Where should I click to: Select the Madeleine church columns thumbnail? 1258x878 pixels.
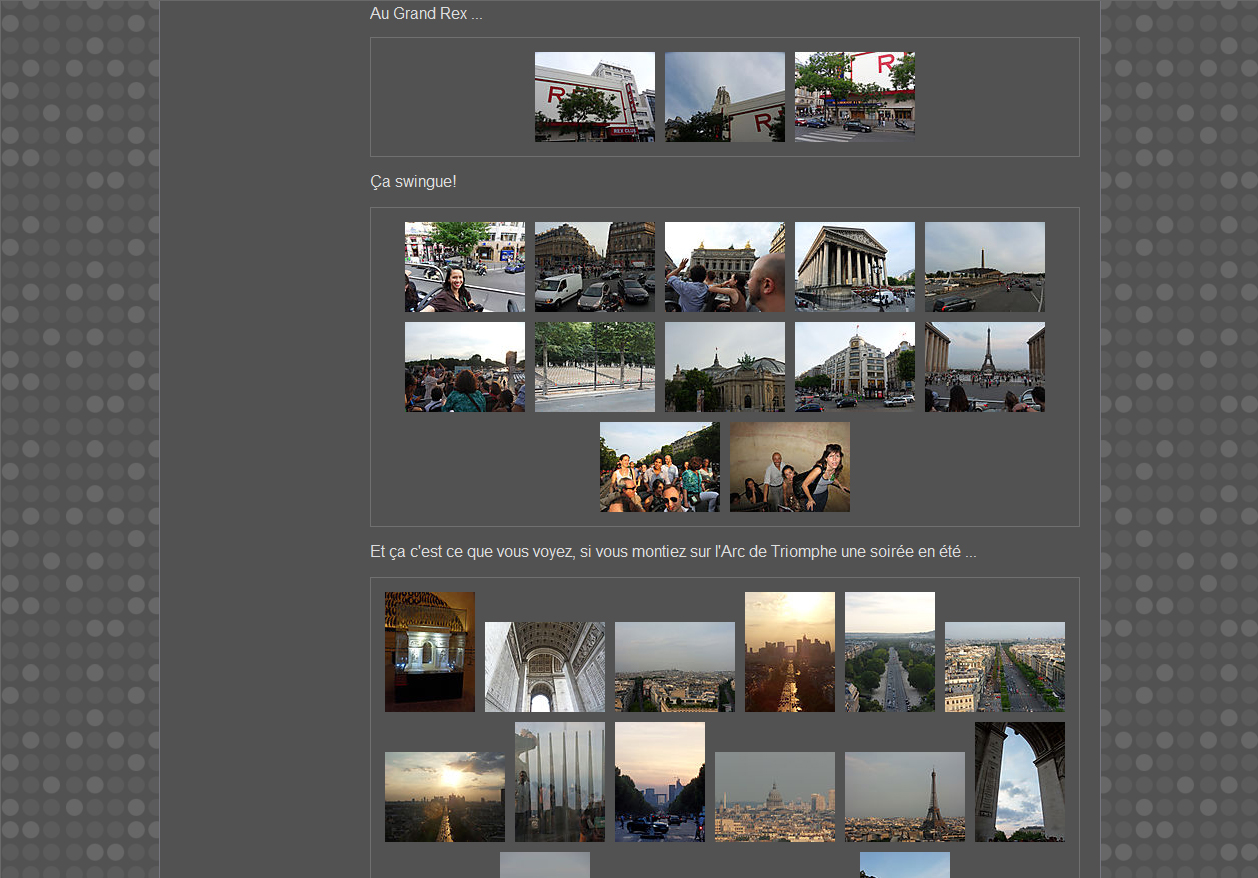coord(854,267)
